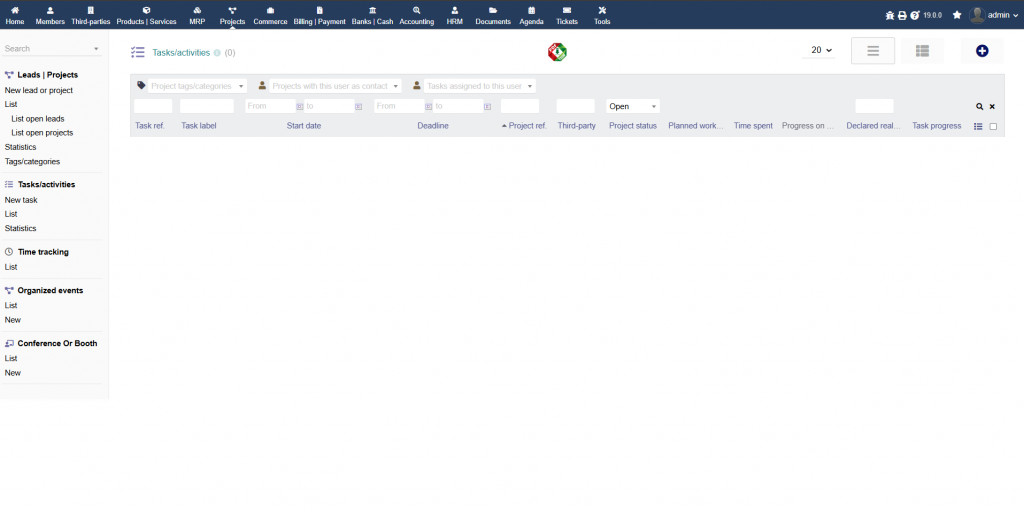Open the Documents module

493,15
